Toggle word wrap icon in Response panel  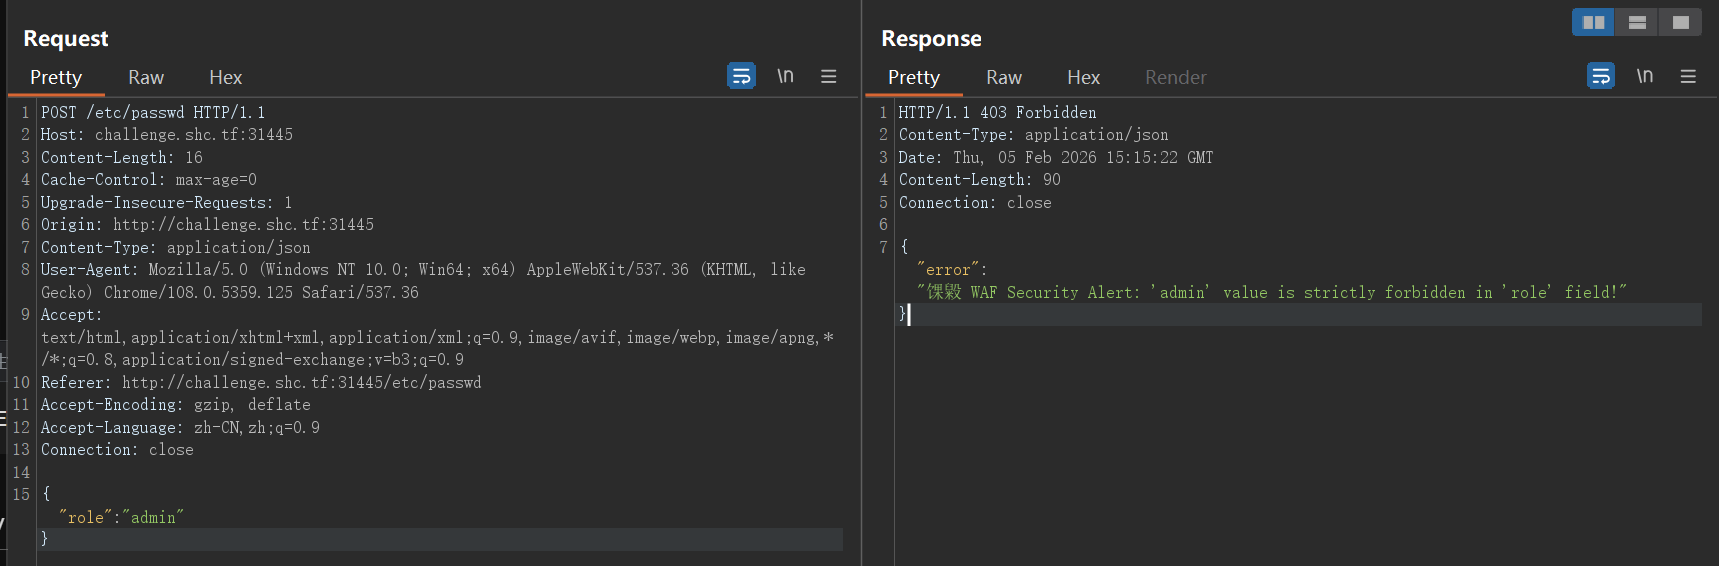(x=1600, y=76)
